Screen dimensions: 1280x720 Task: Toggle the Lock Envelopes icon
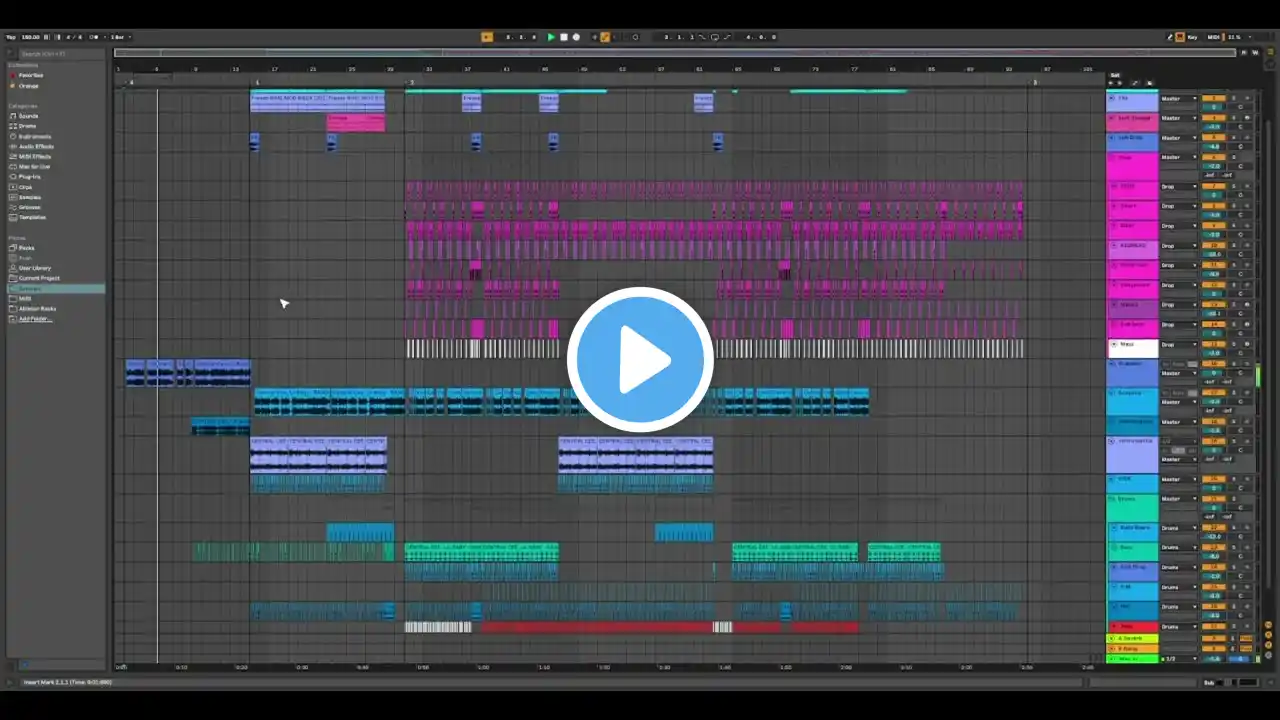pos(1149,83)
